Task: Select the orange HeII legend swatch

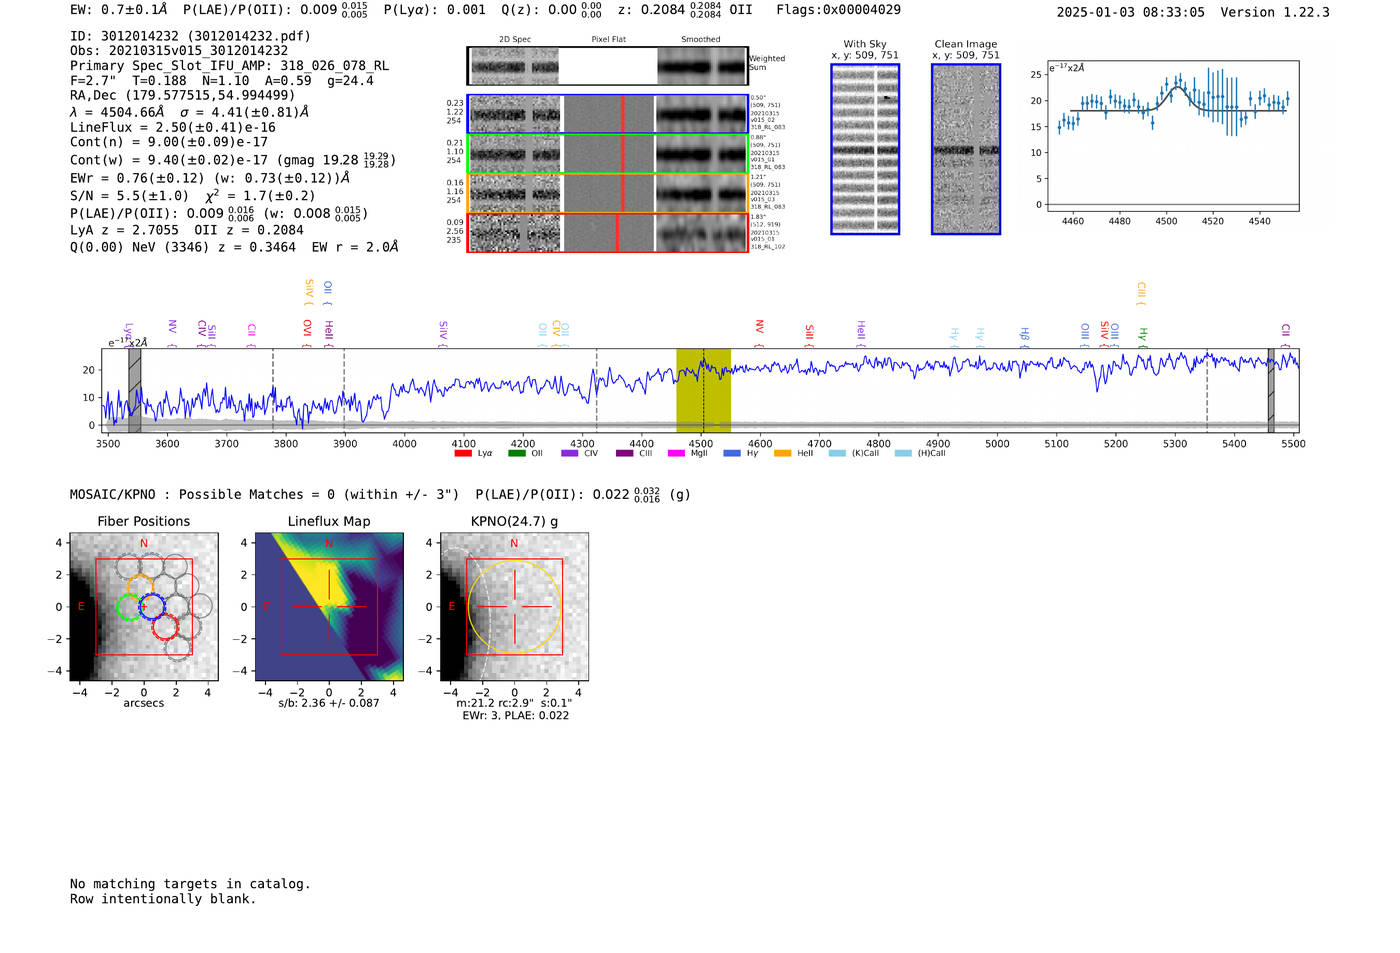Action: coord(782,453)
